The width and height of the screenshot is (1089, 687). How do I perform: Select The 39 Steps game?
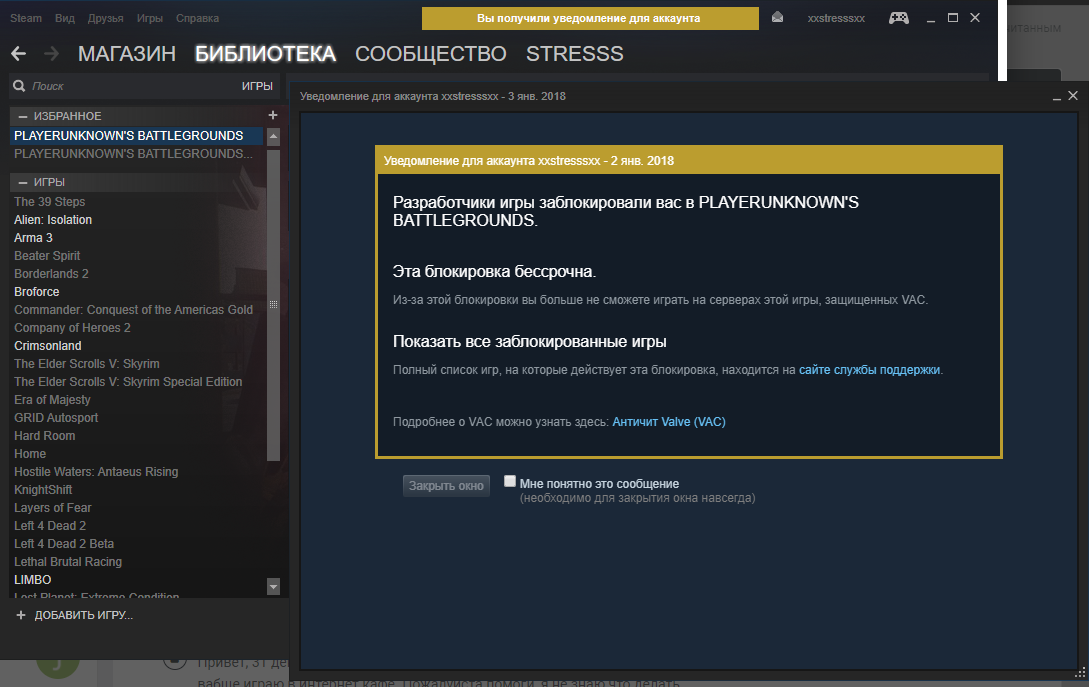[x=49, y=201]
